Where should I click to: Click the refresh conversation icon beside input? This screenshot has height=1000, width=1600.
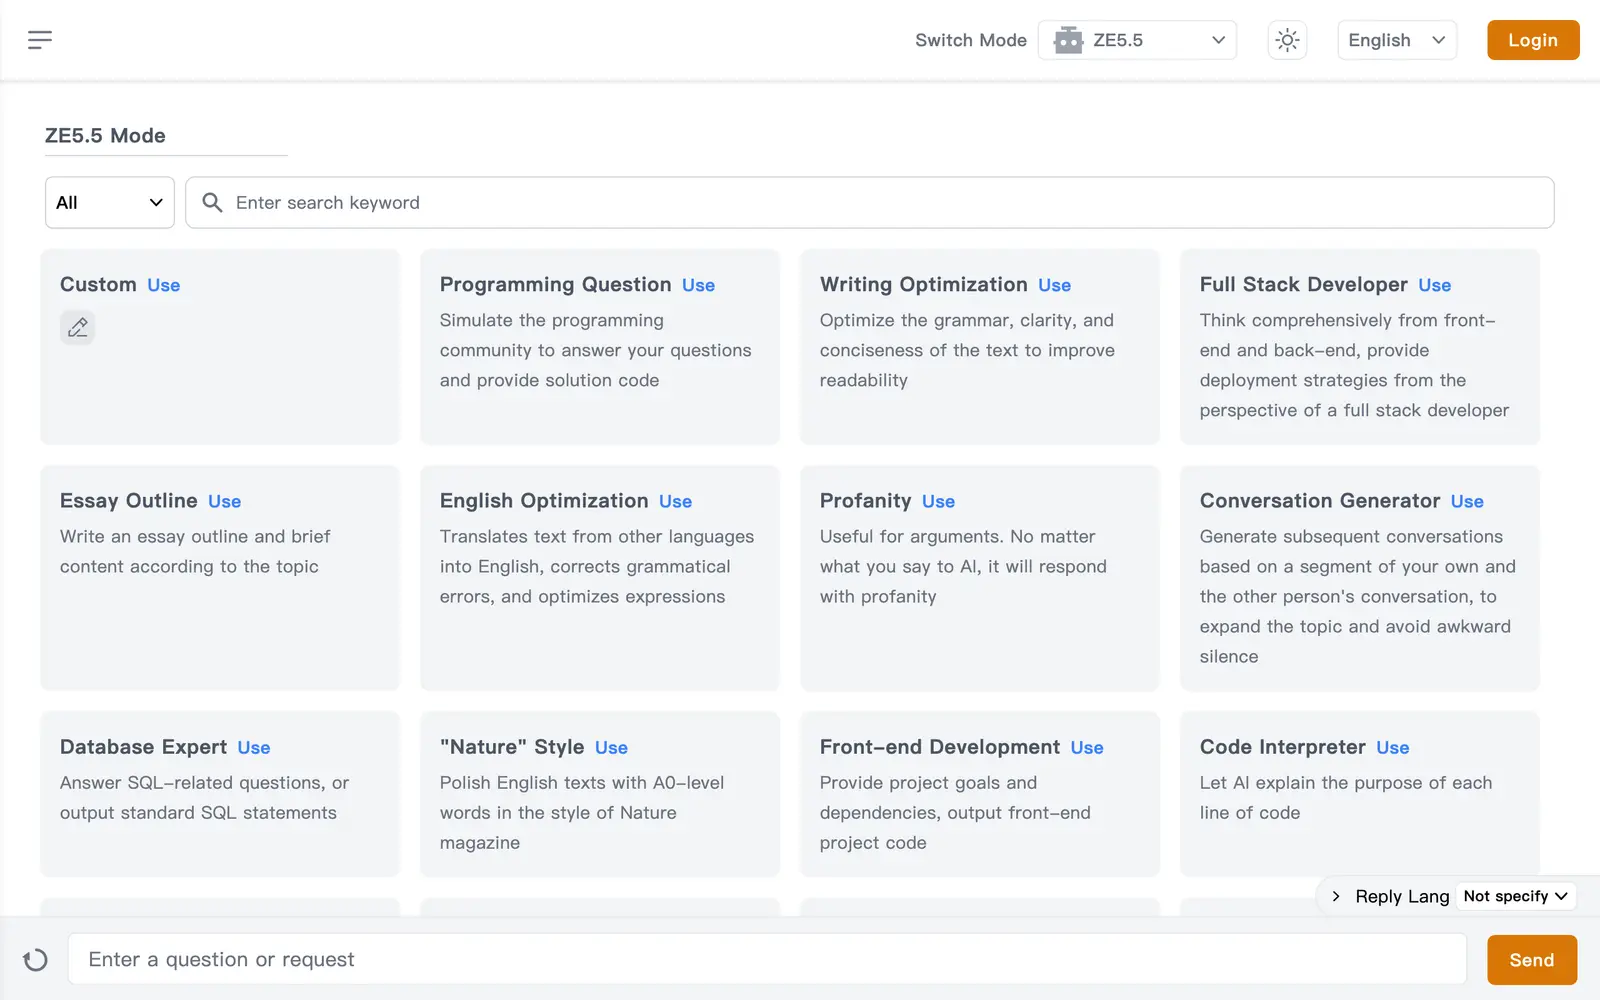pos(35,960)
